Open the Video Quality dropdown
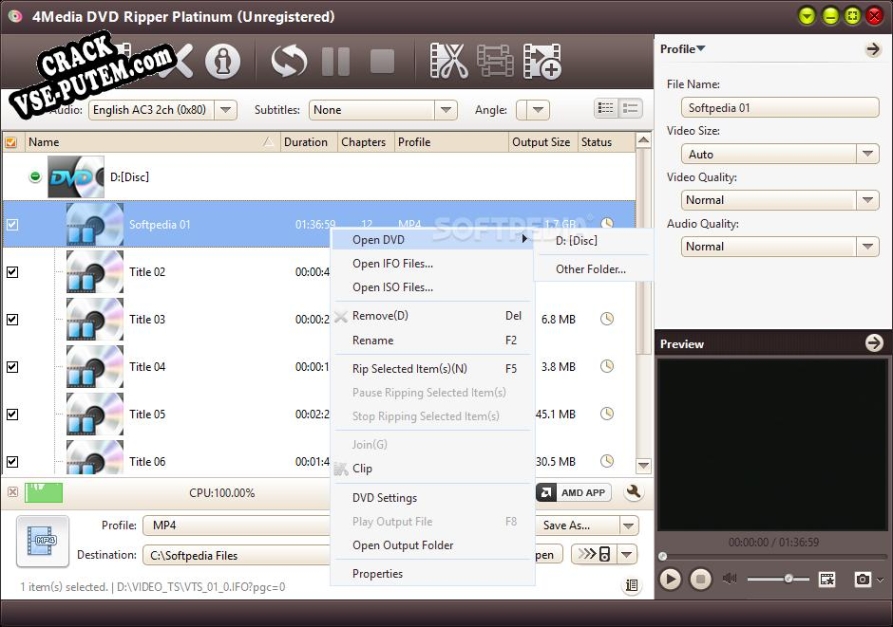Image resolution: width=893 pixels, height=627 pixels. coord(867,200)
